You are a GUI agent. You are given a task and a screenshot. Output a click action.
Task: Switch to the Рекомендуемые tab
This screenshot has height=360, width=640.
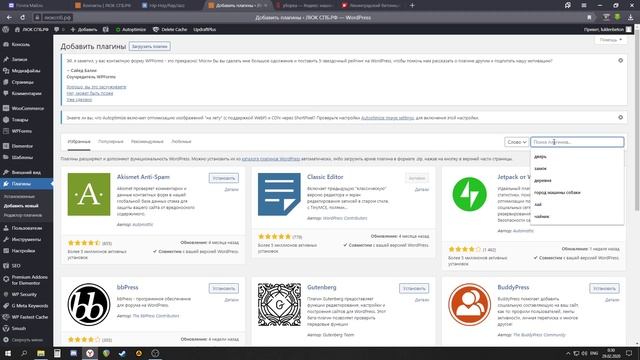coord(147,142)
